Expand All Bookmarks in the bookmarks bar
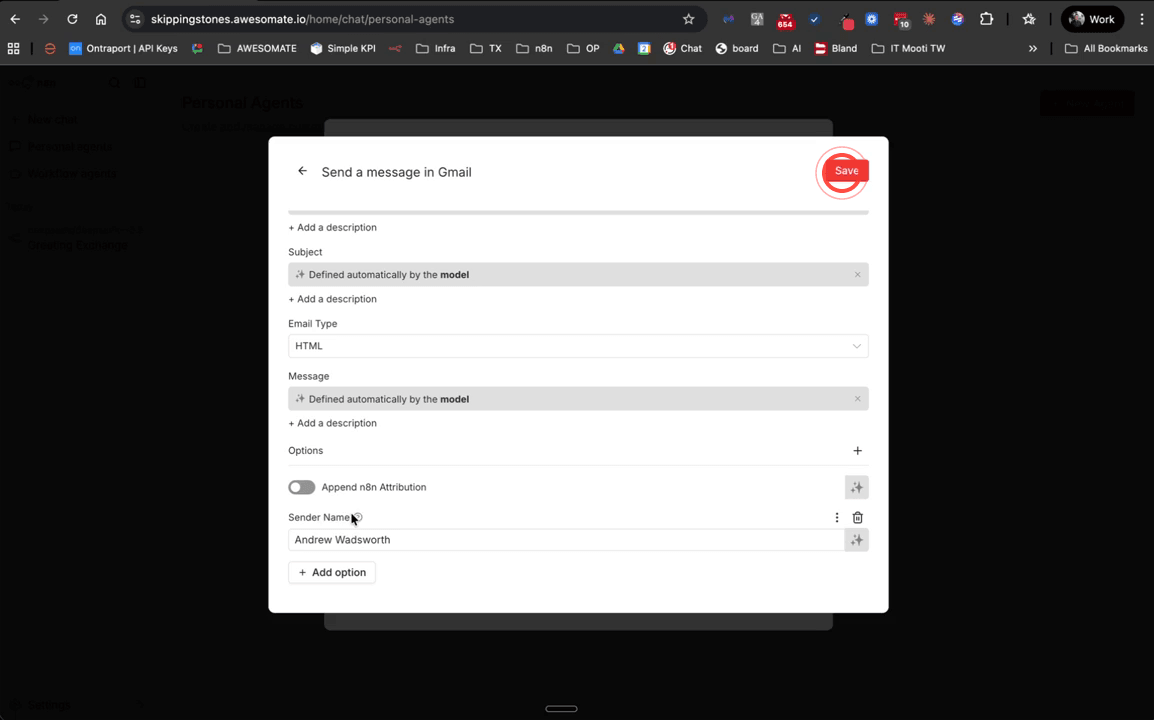 click(1105, 48)
